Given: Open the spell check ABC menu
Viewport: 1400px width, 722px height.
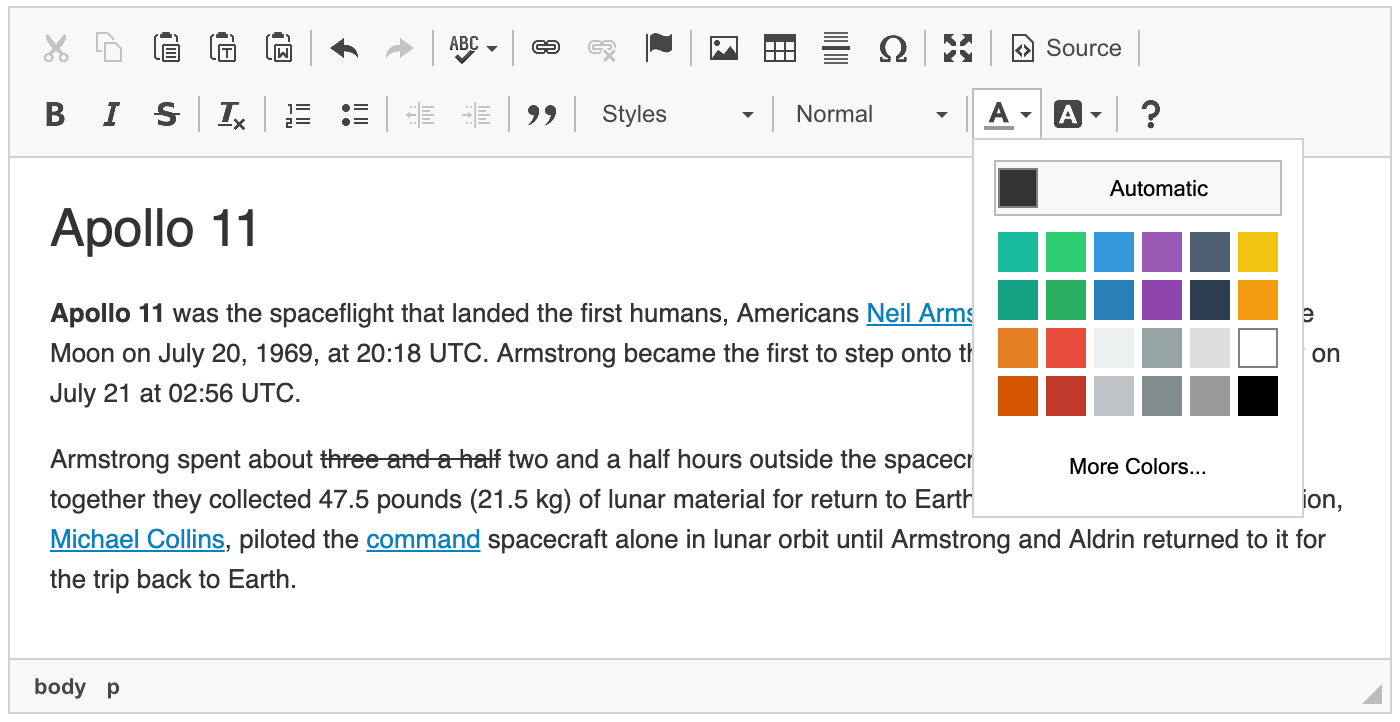Looking at the screenshot, I should point(473,48).
